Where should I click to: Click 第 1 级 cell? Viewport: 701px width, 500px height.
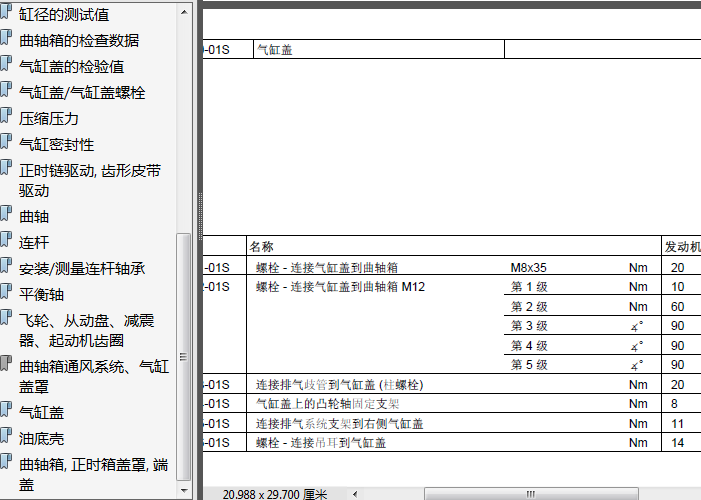529,287
